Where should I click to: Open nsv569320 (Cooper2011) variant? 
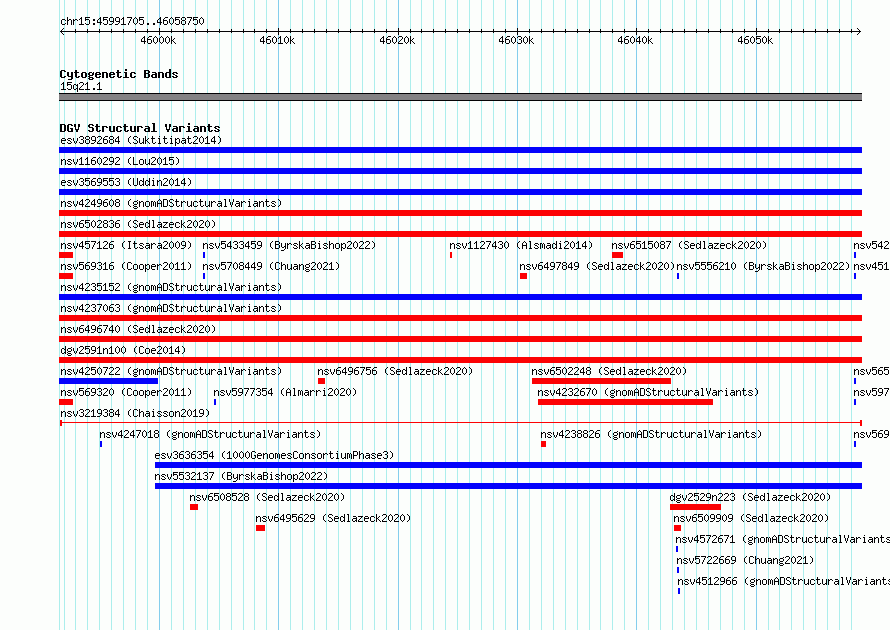(126, 392)
